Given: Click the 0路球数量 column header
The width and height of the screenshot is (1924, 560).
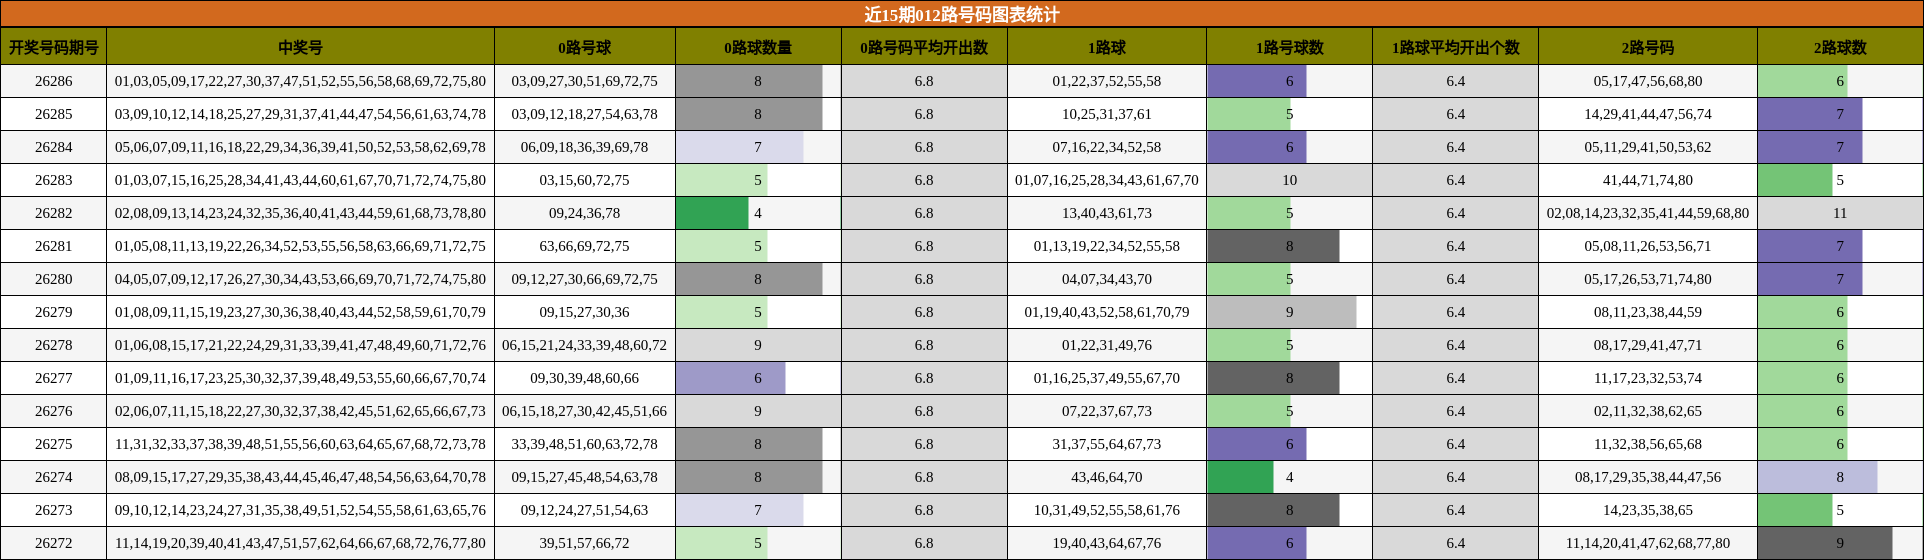Looking at the screenshot, I should 758,47.
